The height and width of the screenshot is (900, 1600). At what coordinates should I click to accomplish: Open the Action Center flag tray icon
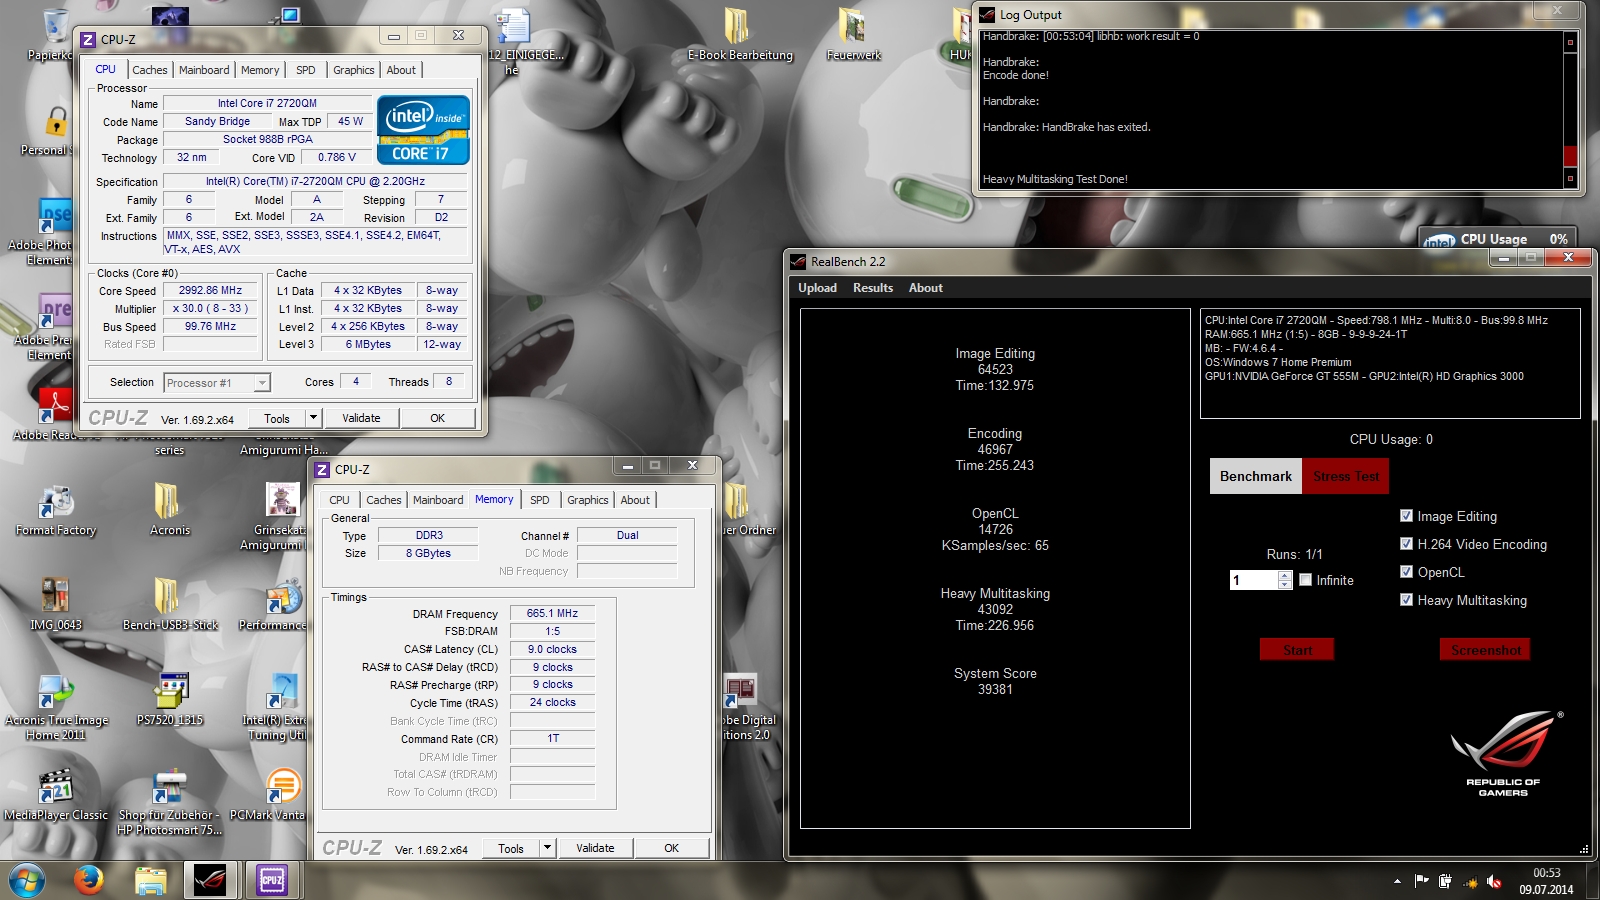coord(1421,881)
